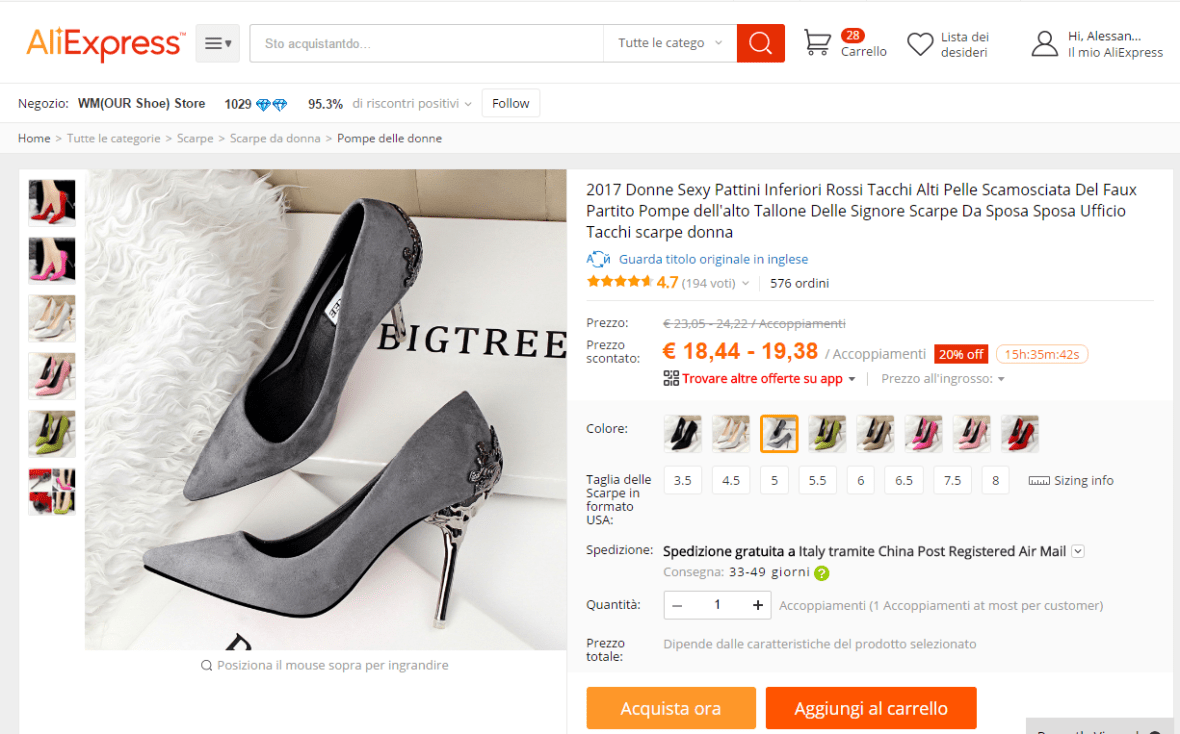Select USA shoe size 5.5
This screenshot has height=734, width=1180.
tap(817, 480)
